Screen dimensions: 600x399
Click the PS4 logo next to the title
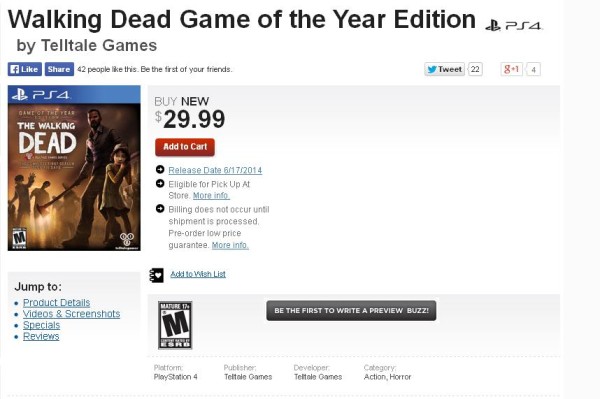[514, 26]
